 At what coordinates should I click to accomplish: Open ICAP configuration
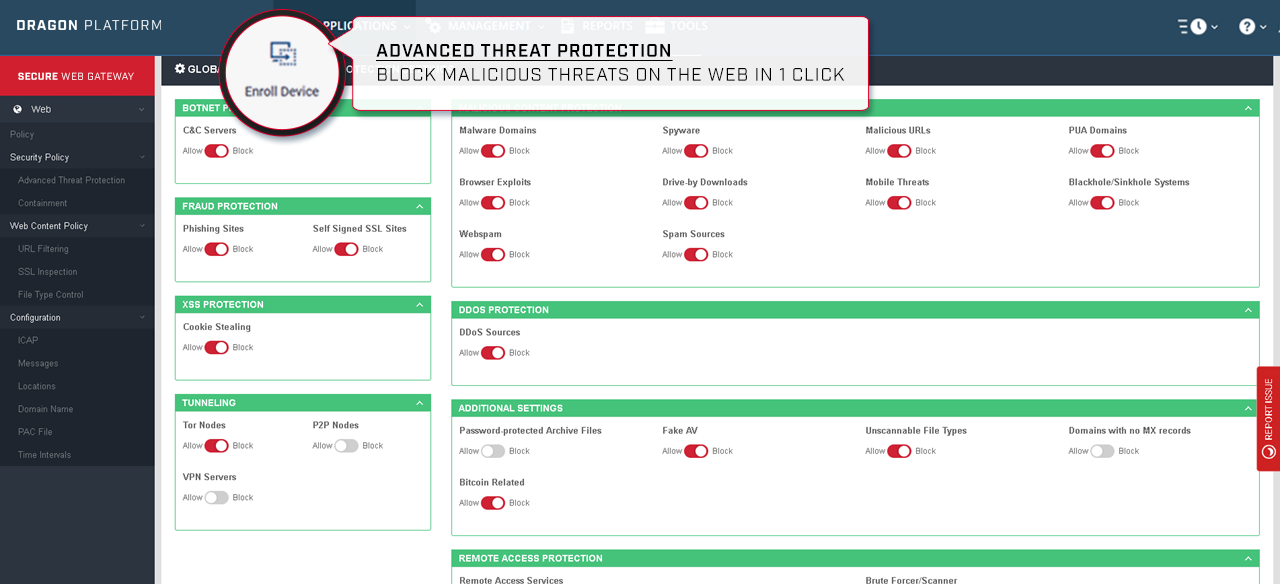point(28,340)
